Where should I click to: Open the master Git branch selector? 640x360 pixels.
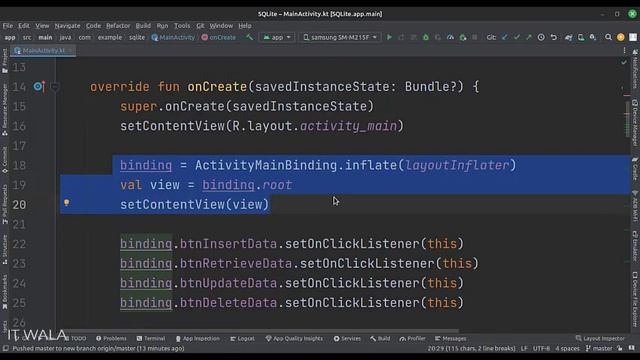[599, 348]
